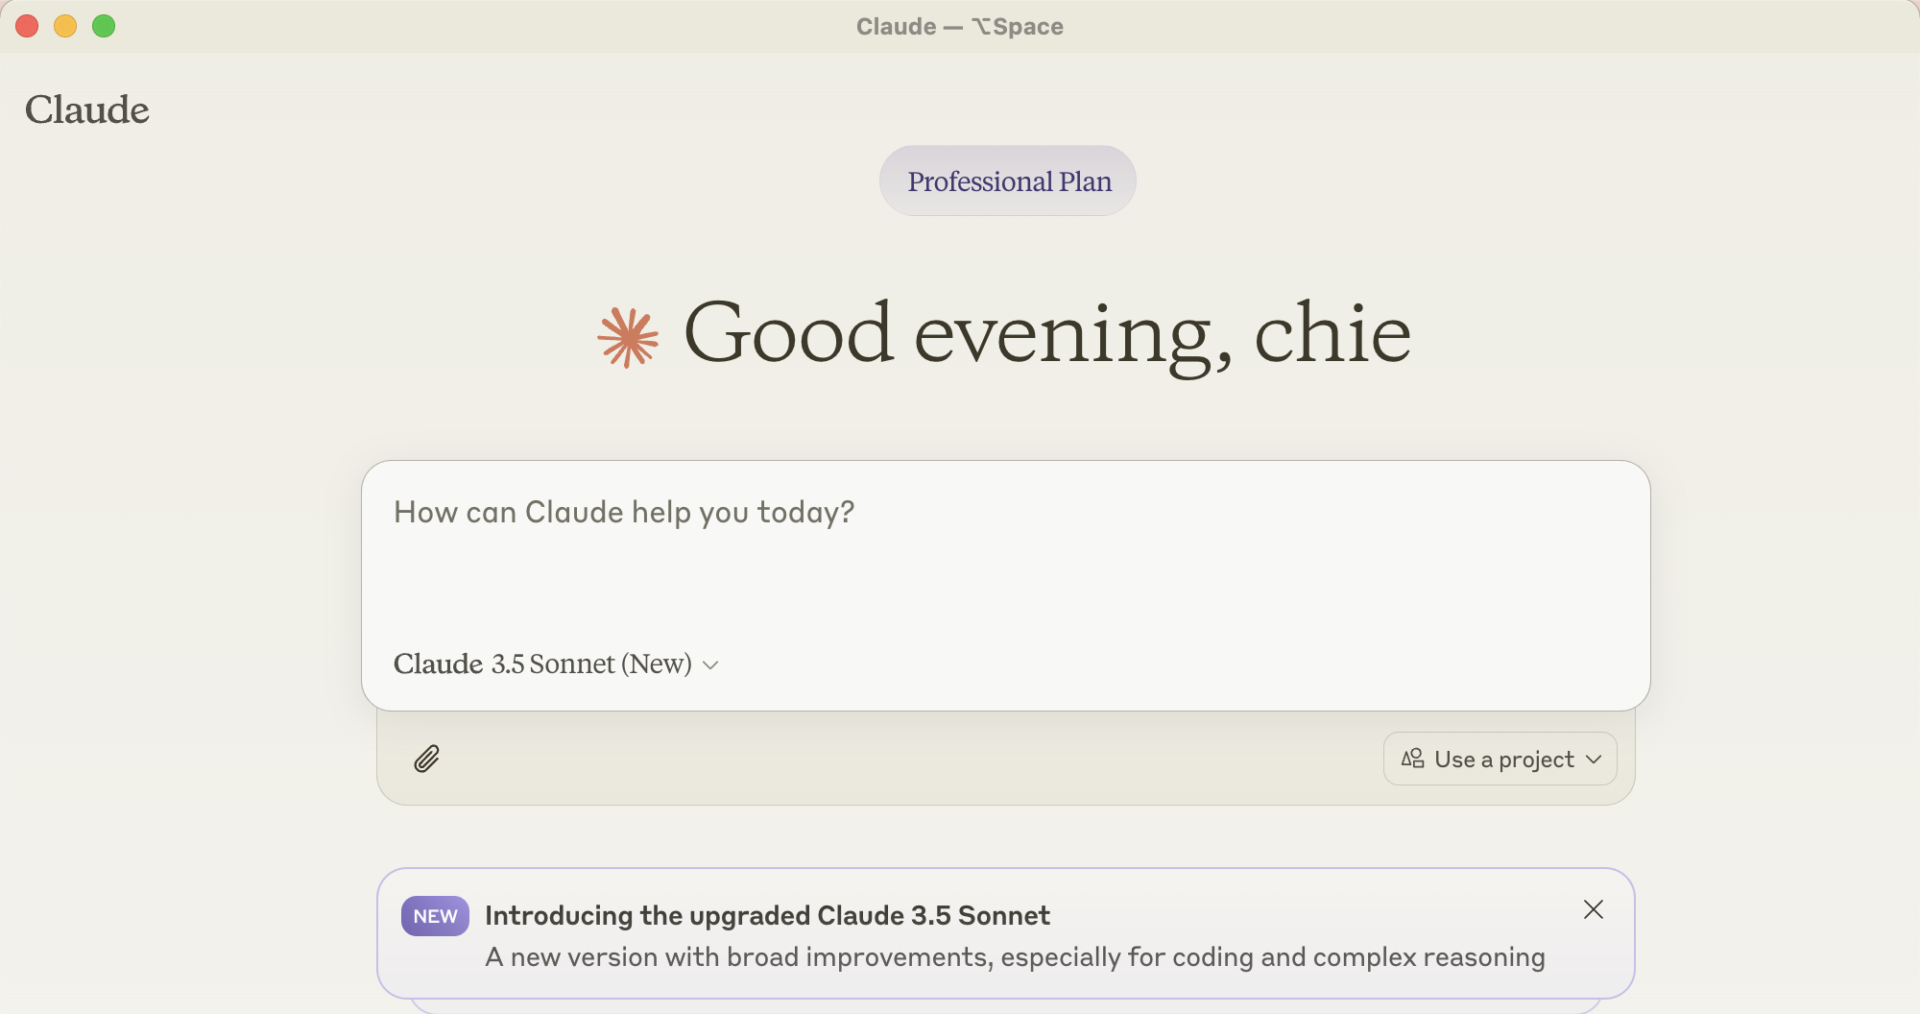Minimize the window using yellow button
Screen dimensions: 1920x1014
tap(65, 26)
